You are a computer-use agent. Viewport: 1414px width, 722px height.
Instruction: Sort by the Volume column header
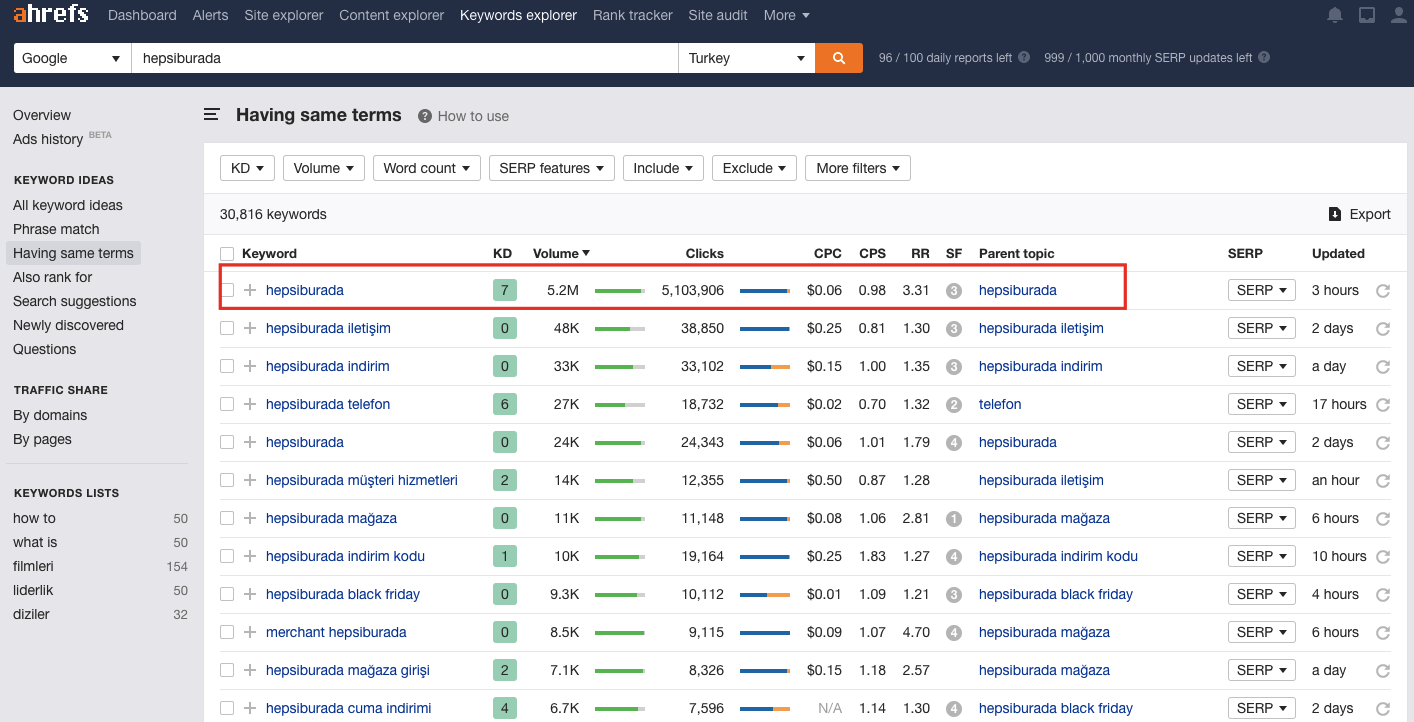(x=561, y=253)
